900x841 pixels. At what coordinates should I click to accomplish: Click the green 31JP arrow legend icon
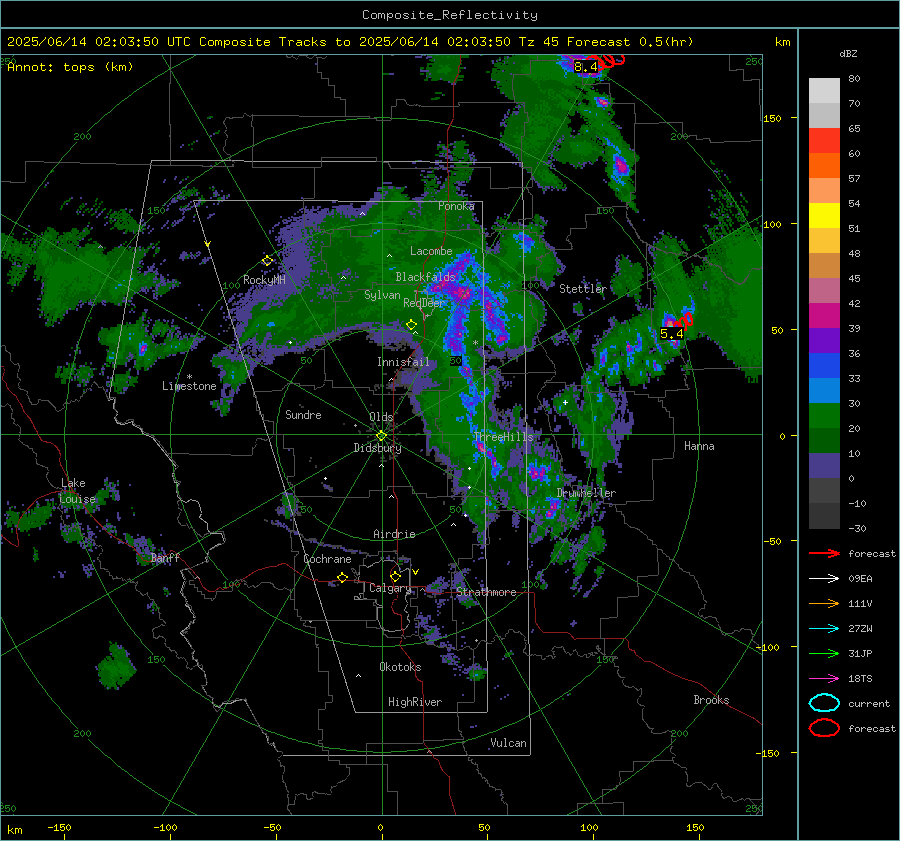(x=824, y=653)
